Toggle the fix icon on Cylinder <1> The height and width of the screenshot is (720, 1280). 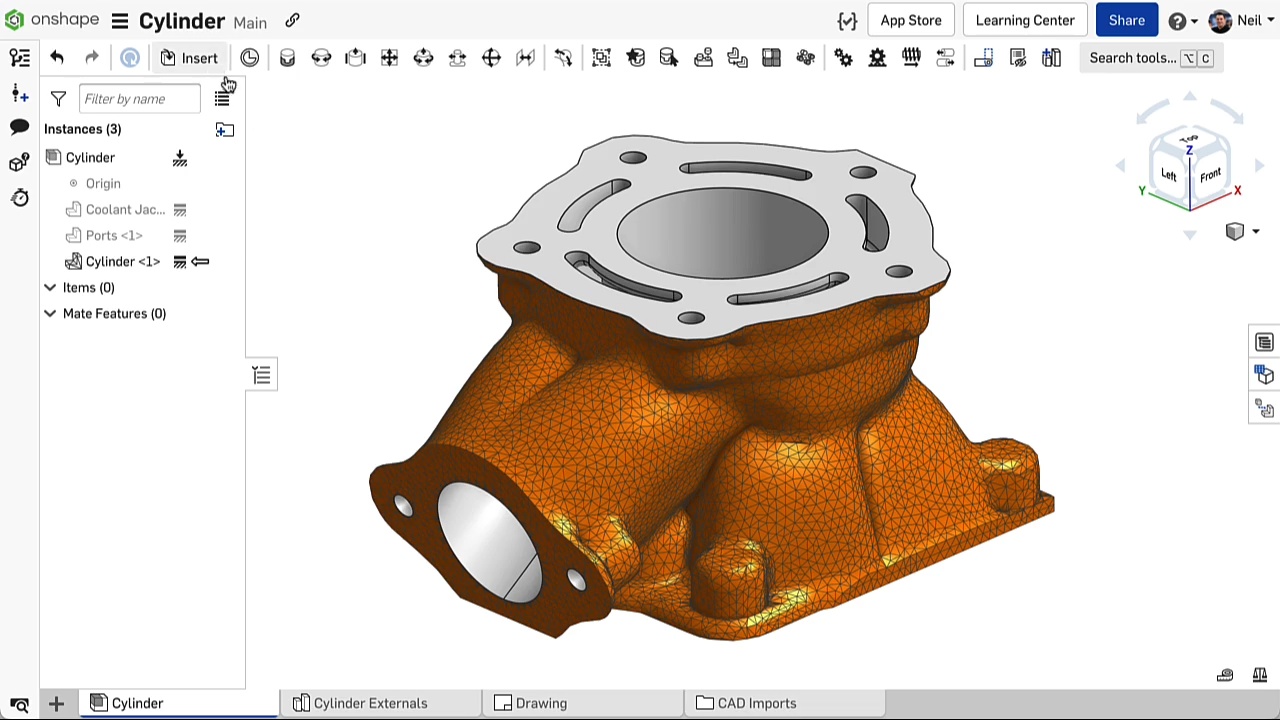[180, 261]
